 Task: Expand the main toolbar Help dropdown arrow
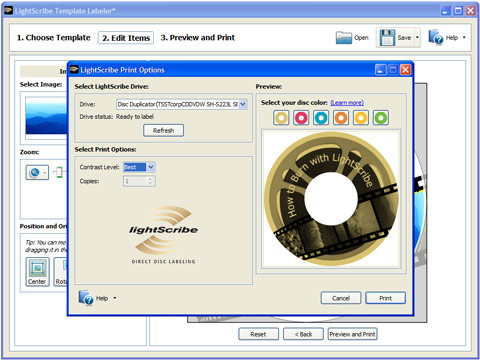pos(464,37)
